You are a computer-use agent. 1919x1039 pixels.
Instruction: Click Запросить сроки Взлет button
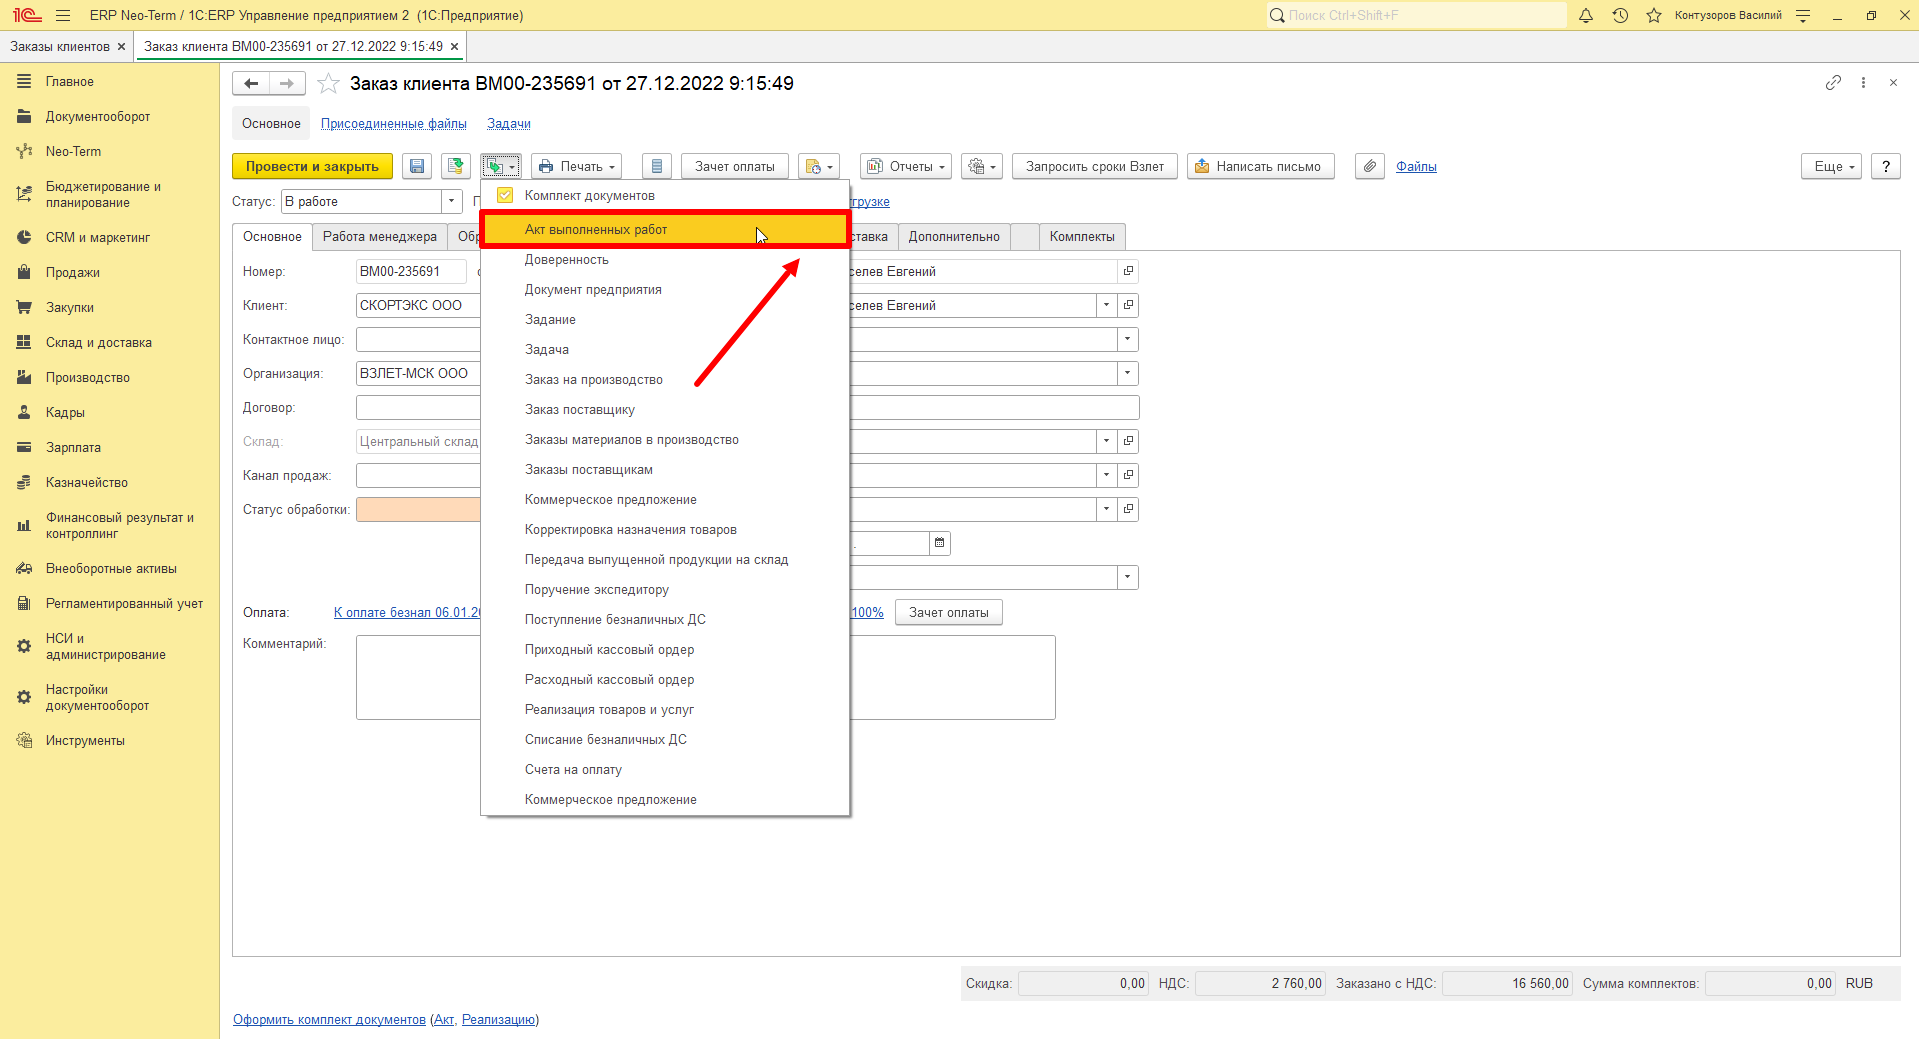(x=1095, y=167)
